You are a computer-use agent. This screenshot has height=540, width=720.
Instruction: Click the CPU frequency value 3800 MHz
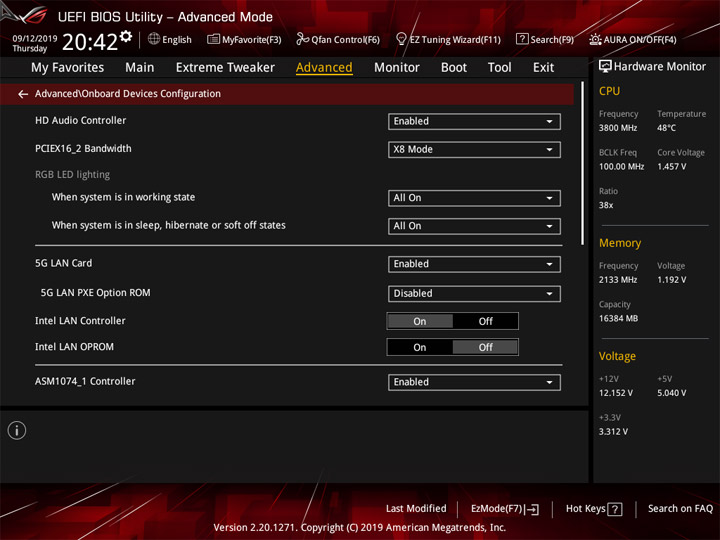(618, 128)
